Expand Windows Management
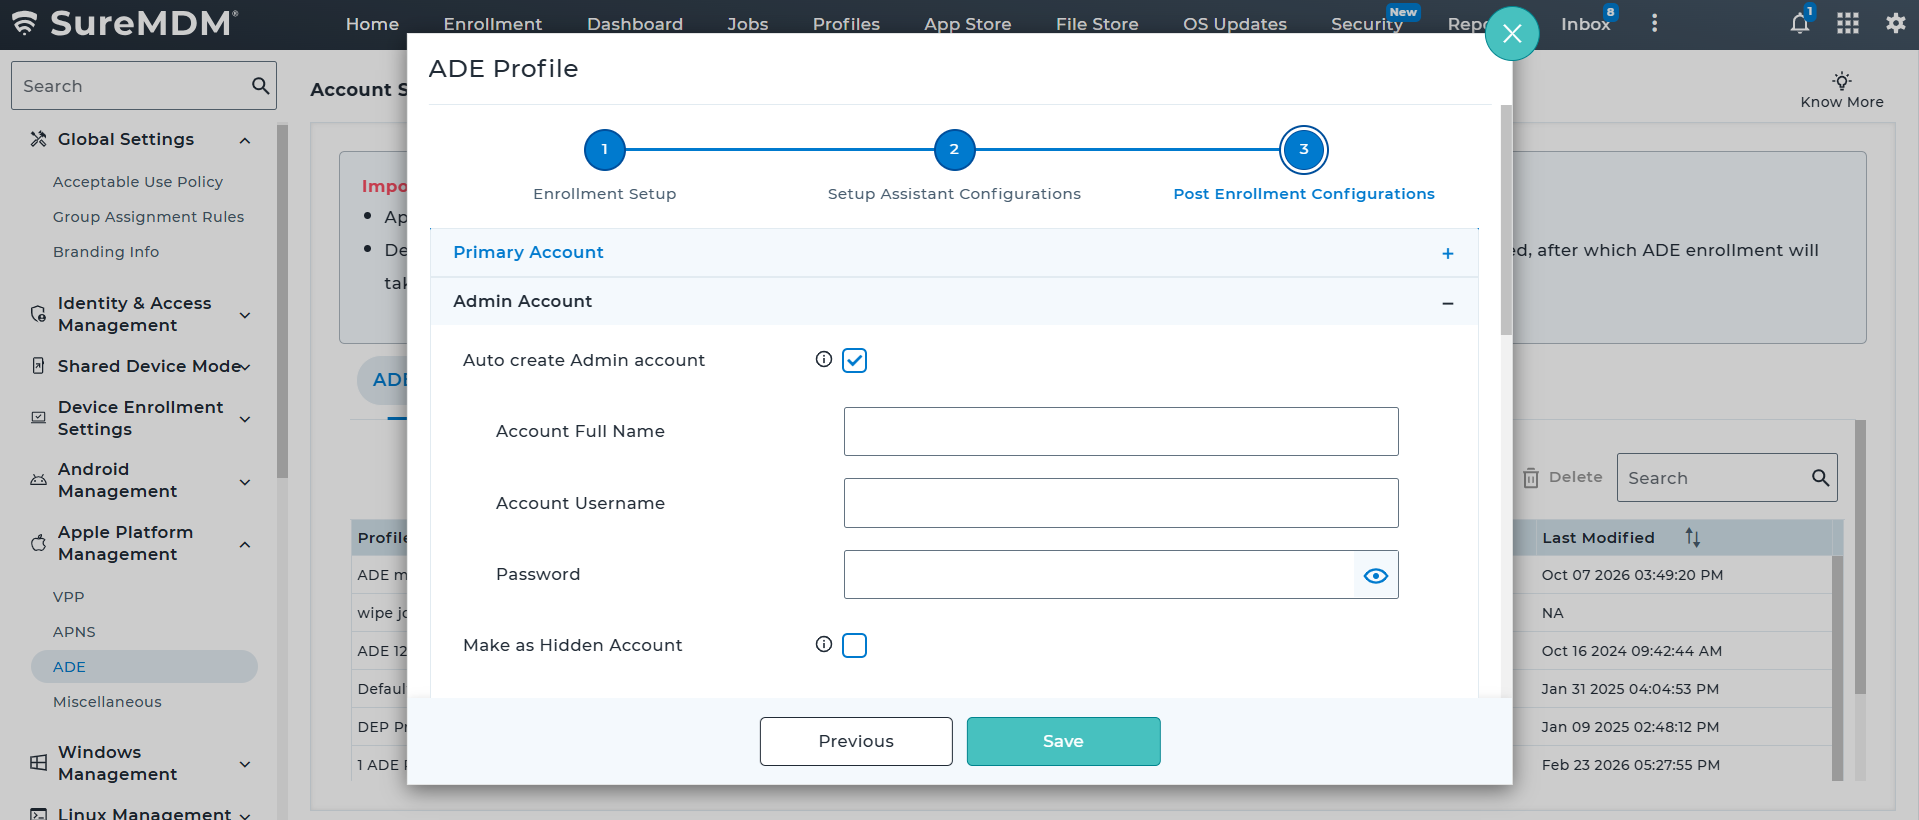Image resolution: width=1919 pixels, height=820 pixels. point(245,764)
